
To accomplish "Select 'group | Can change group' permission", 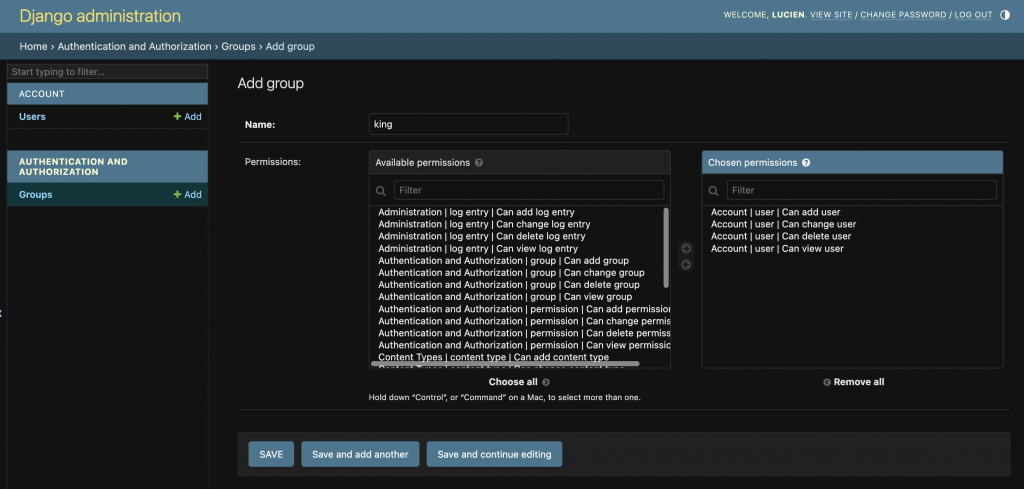I will click(511, 272).
